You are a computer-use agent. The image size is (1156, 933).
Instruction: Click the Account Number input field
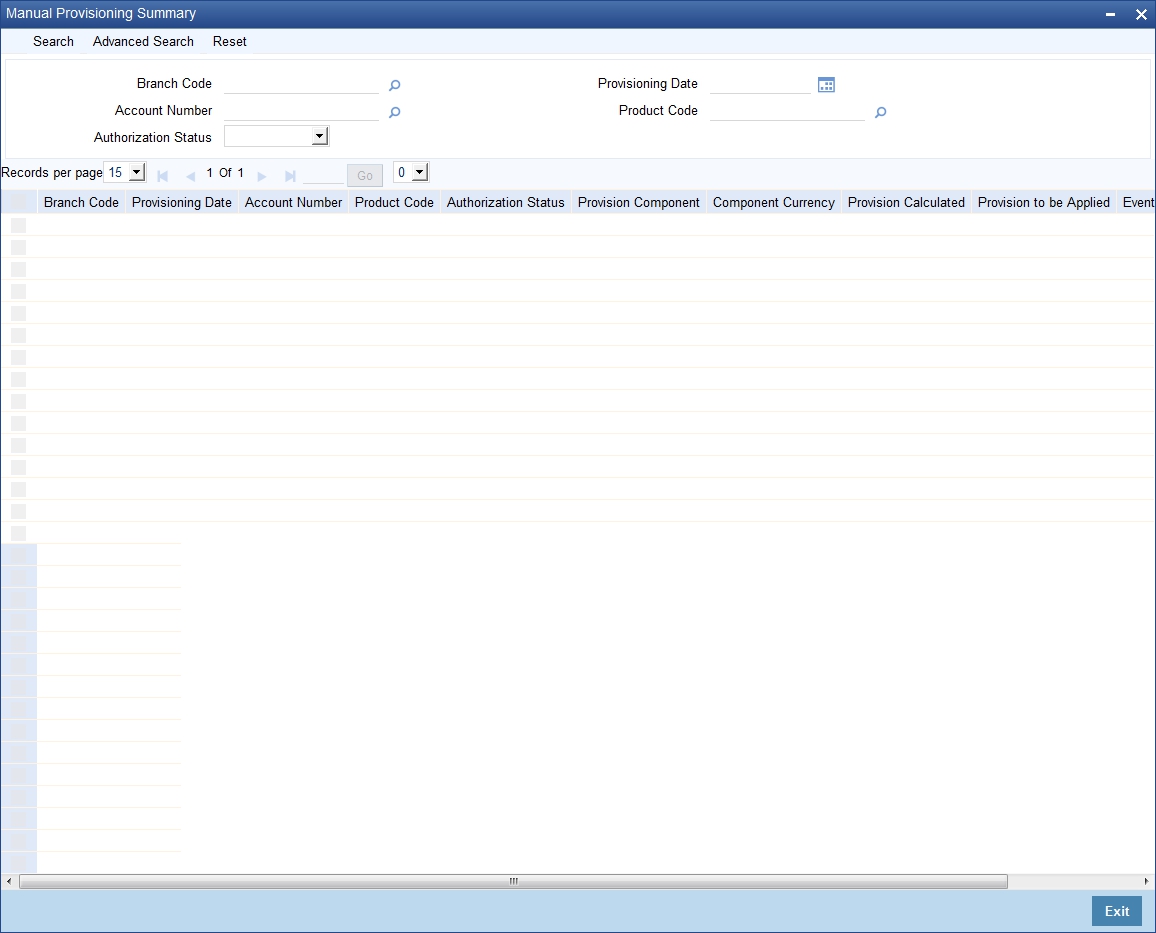click(302, 111)
